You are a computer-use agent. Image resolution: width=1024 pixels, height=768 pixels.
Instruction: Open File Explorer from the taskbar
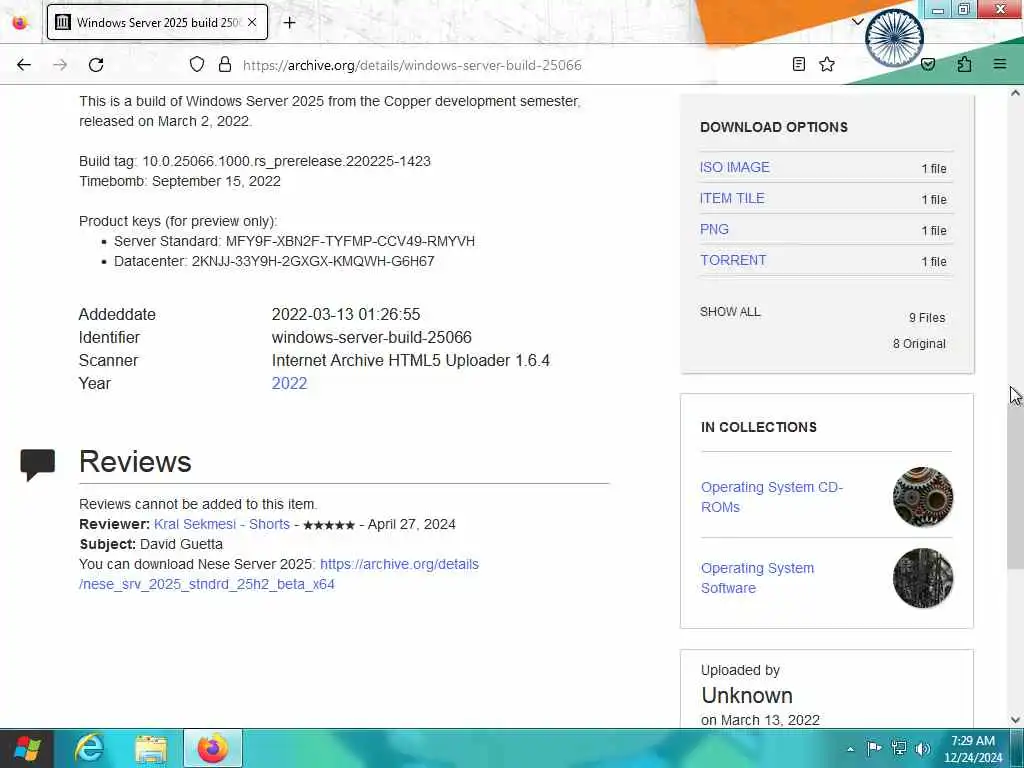pyautogui.click(x=151, y=748)
